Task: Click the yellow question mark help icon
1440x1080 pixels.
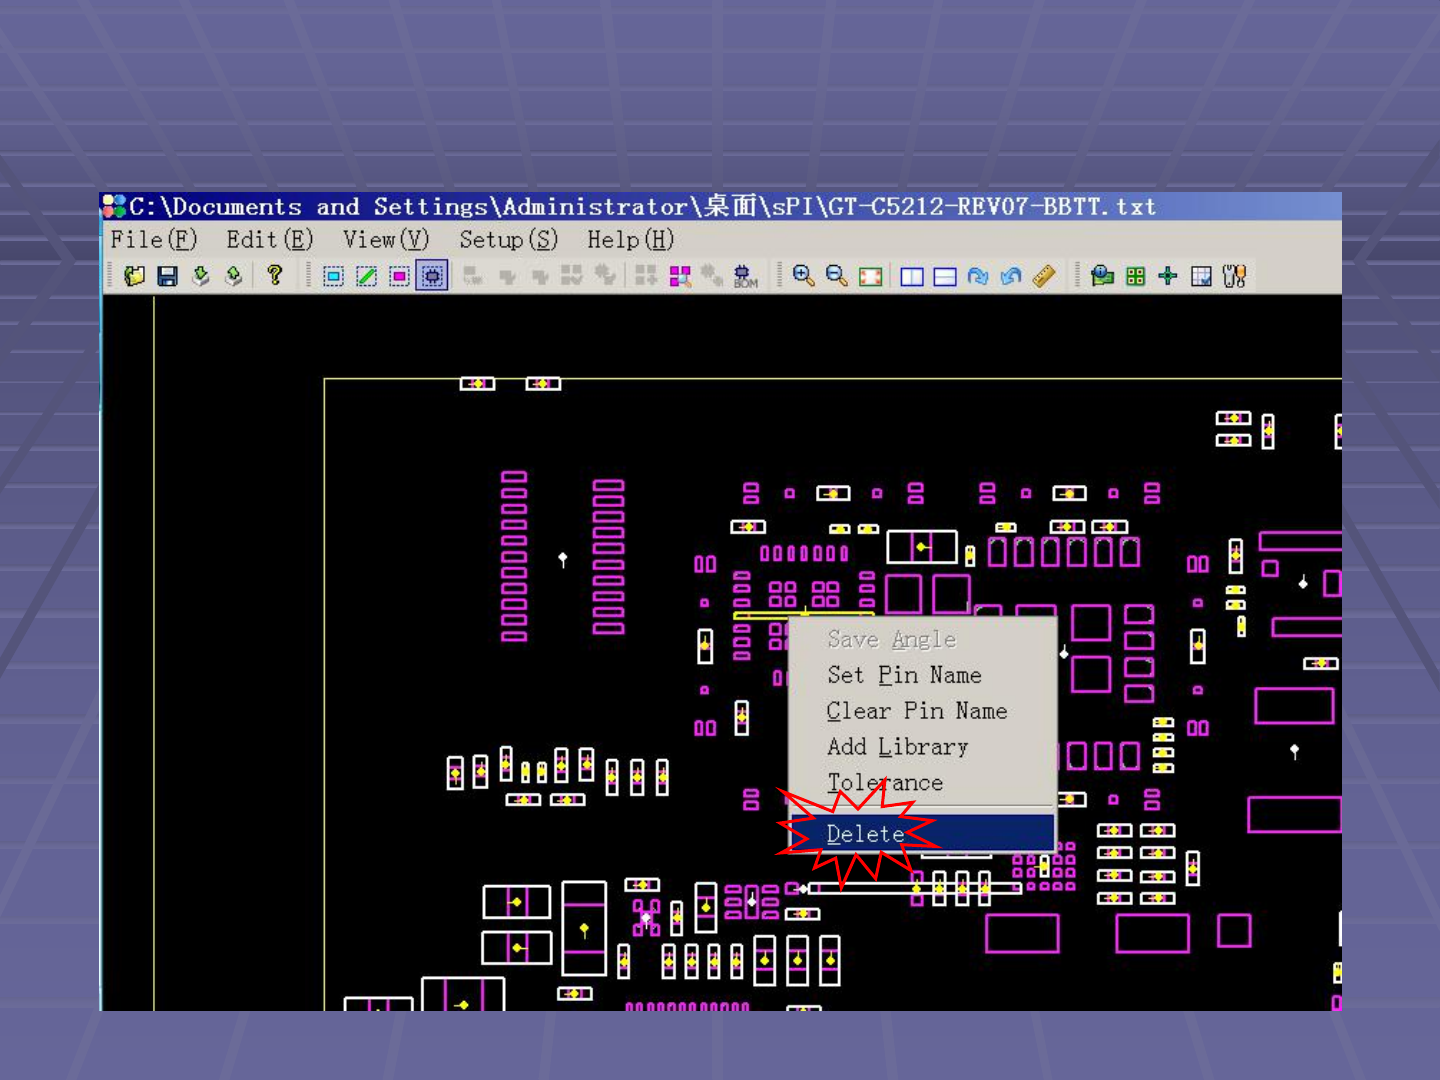Action: (274, 275)
